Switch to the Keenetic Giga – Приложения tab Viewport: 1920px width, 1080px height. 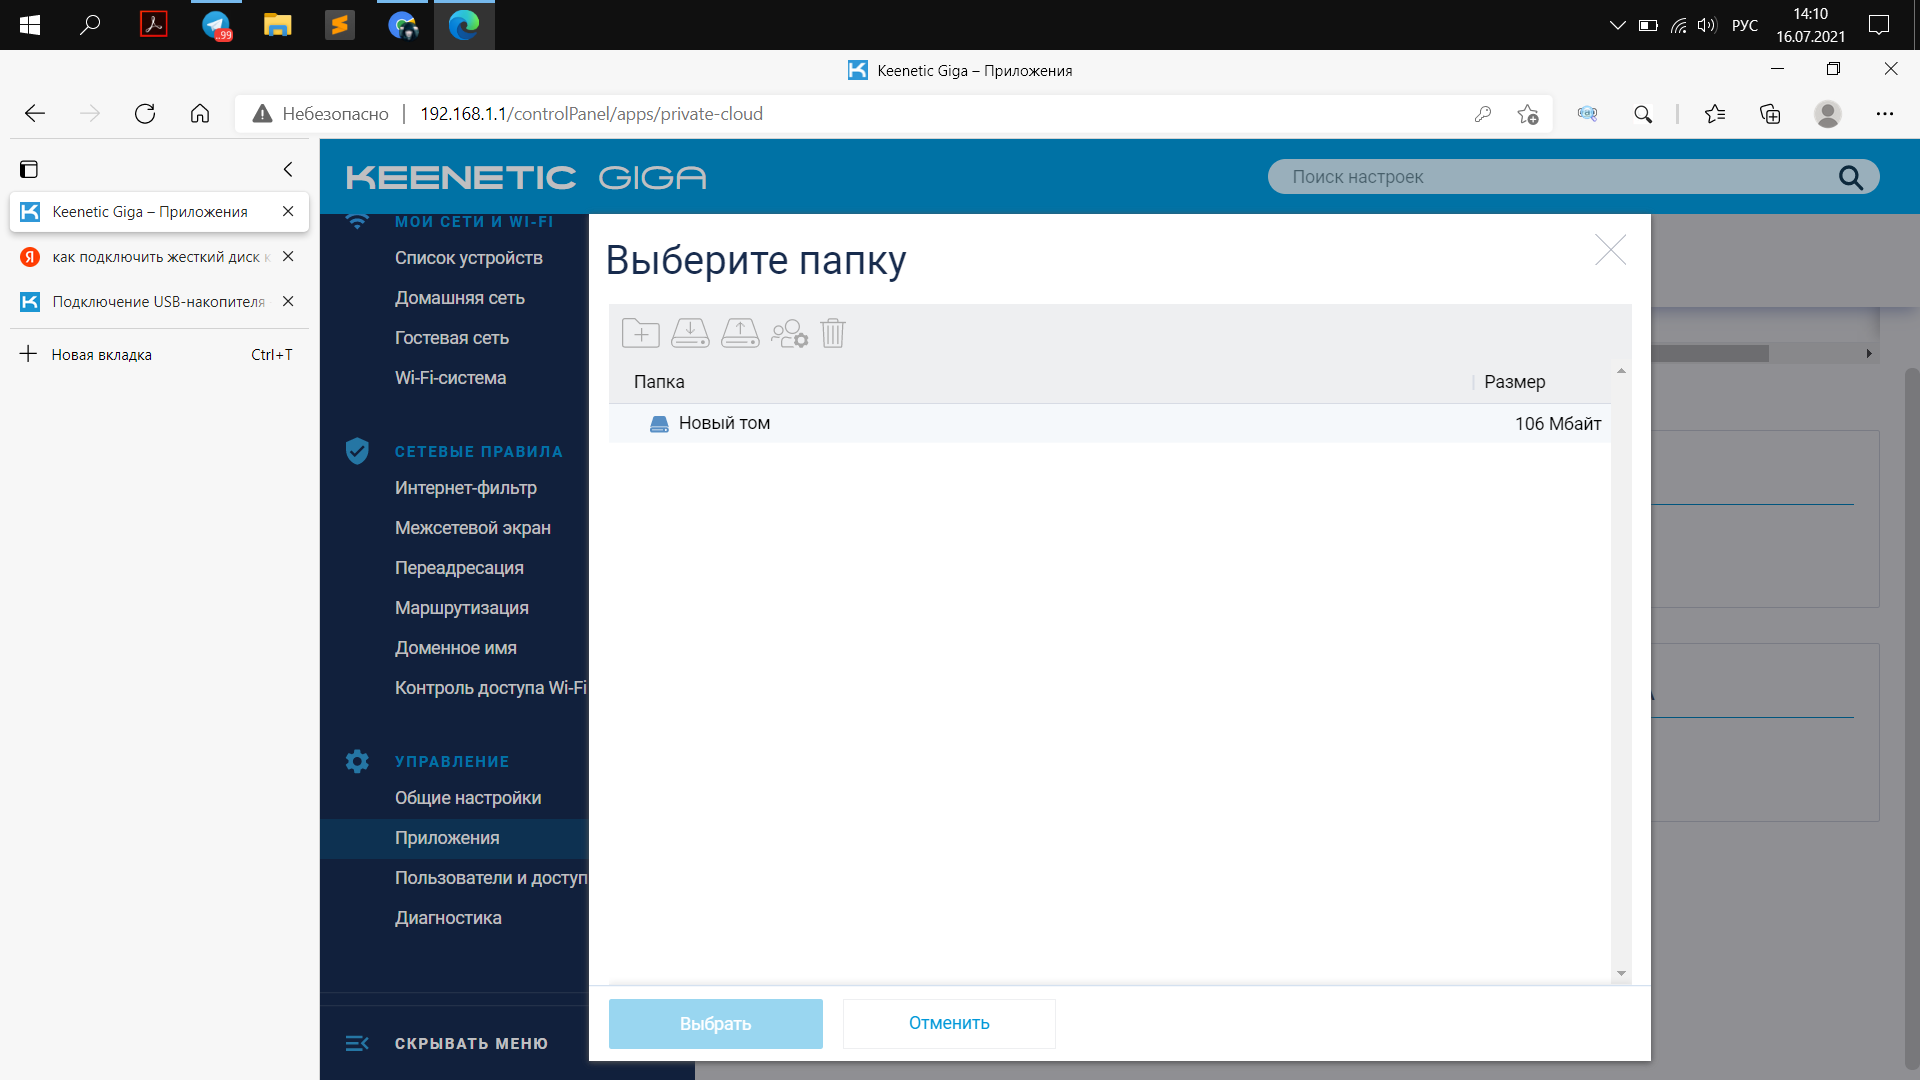(150, 212)
